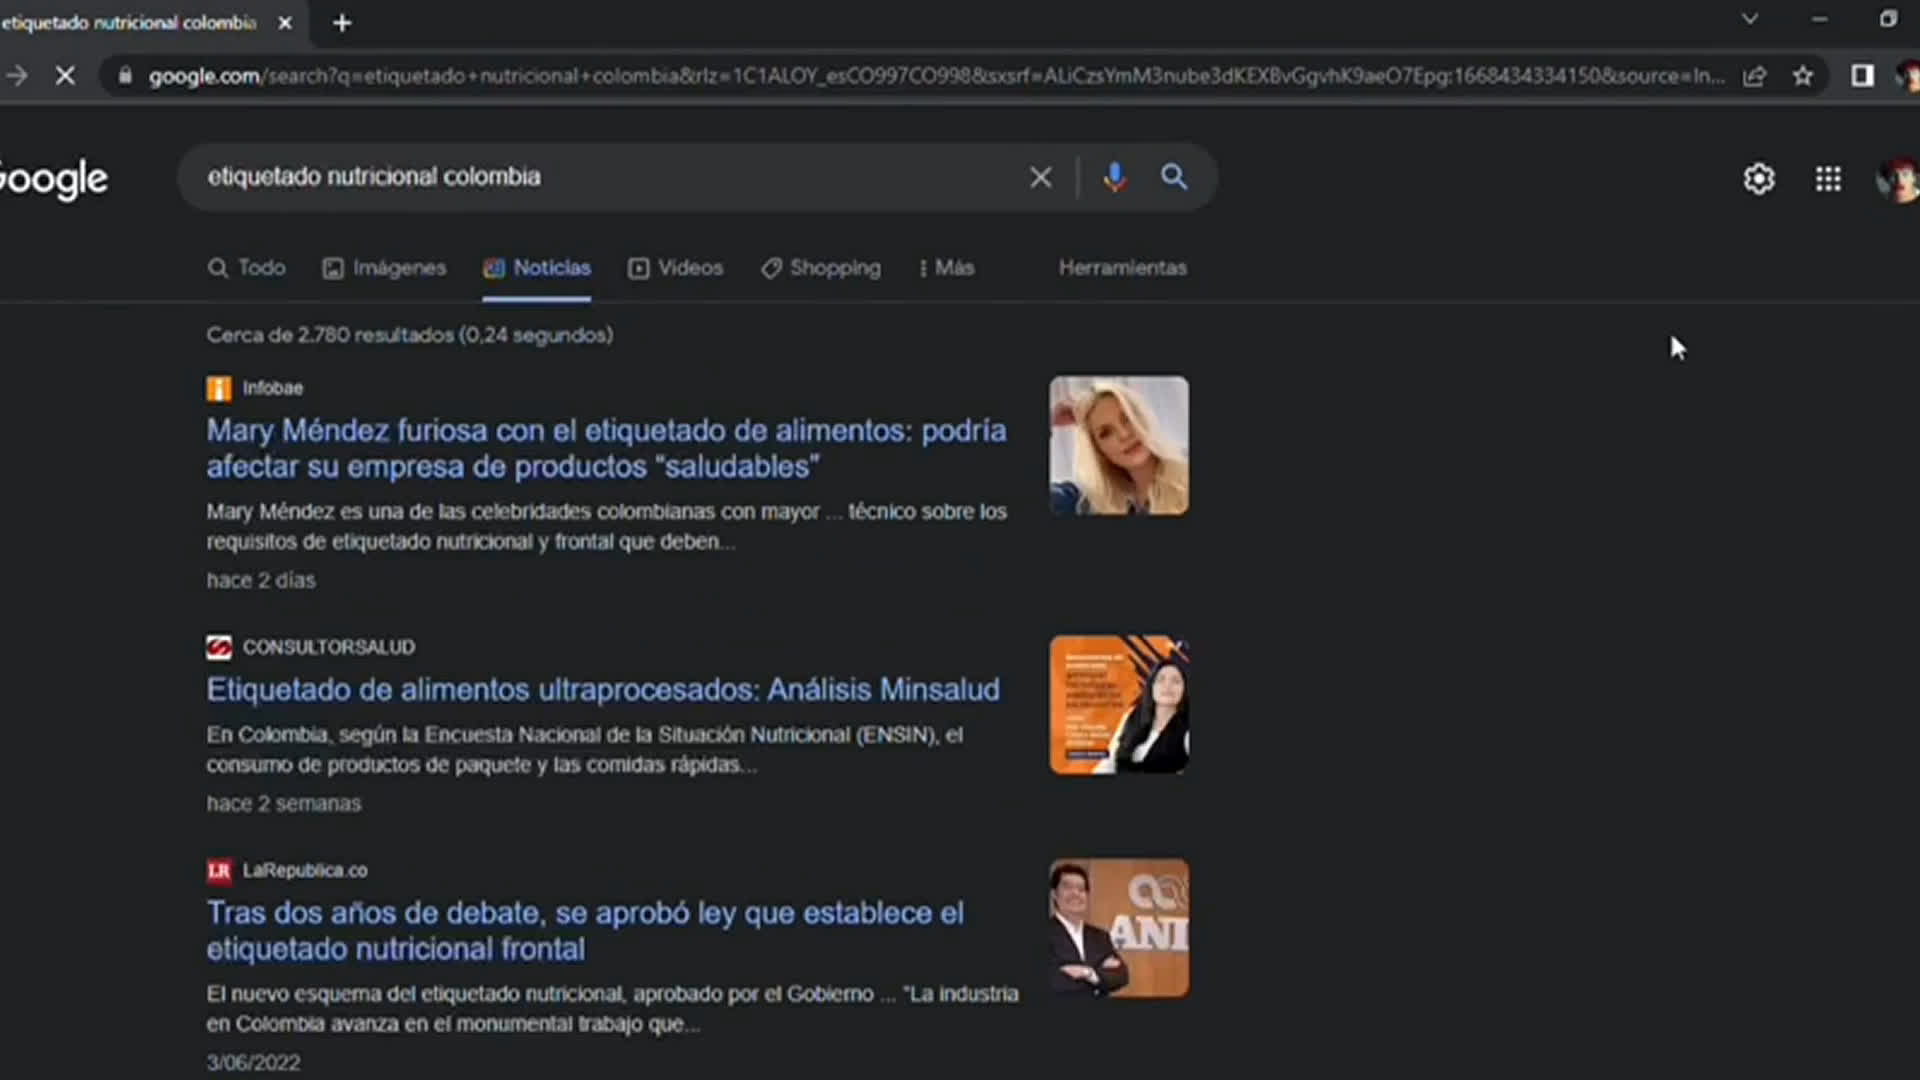Viewport: 1920px width, 1080px height.
Task: Open a new browser tab
Action: click(342, 22)
